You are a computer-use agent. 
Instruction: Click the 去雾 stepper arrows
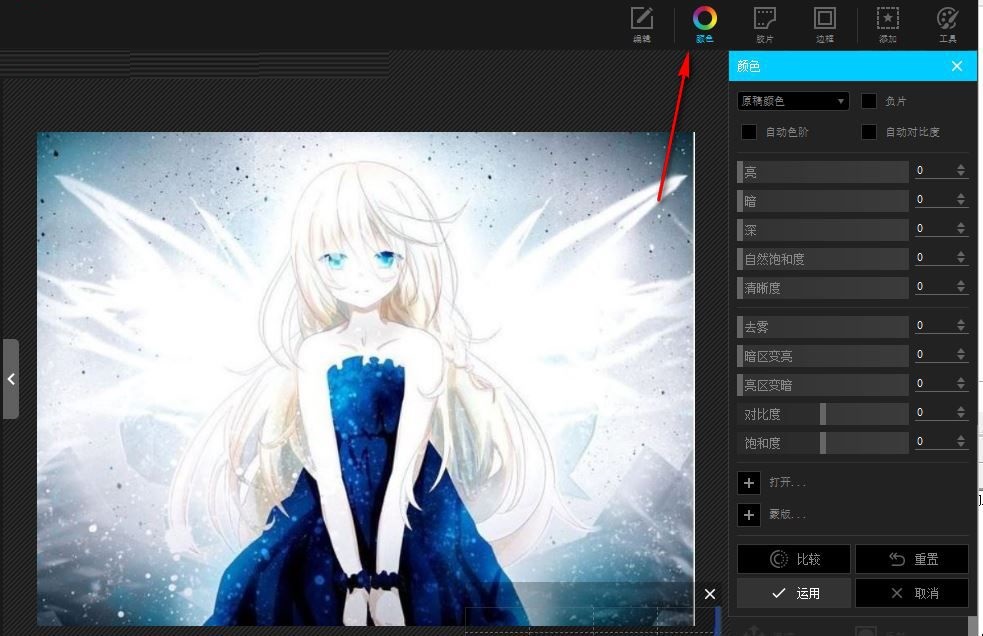tap(960, 325)
